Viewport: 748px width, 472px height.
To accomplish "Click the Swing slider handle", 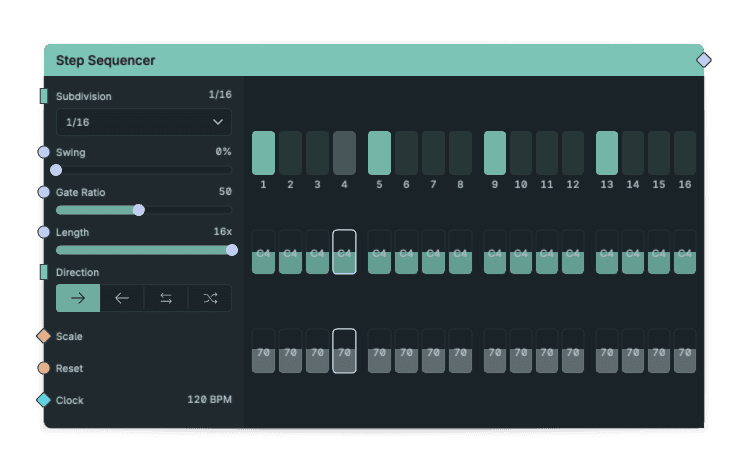I will click(x=56, y=170).
